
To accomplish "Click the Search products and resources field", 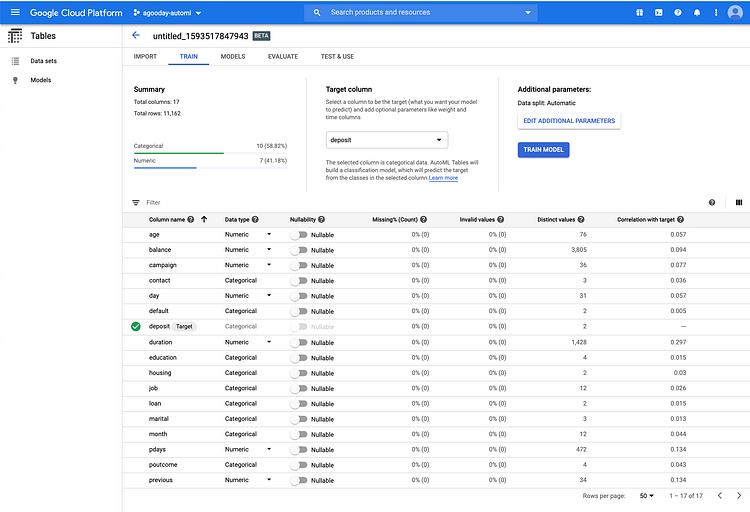I will [421, 12].
